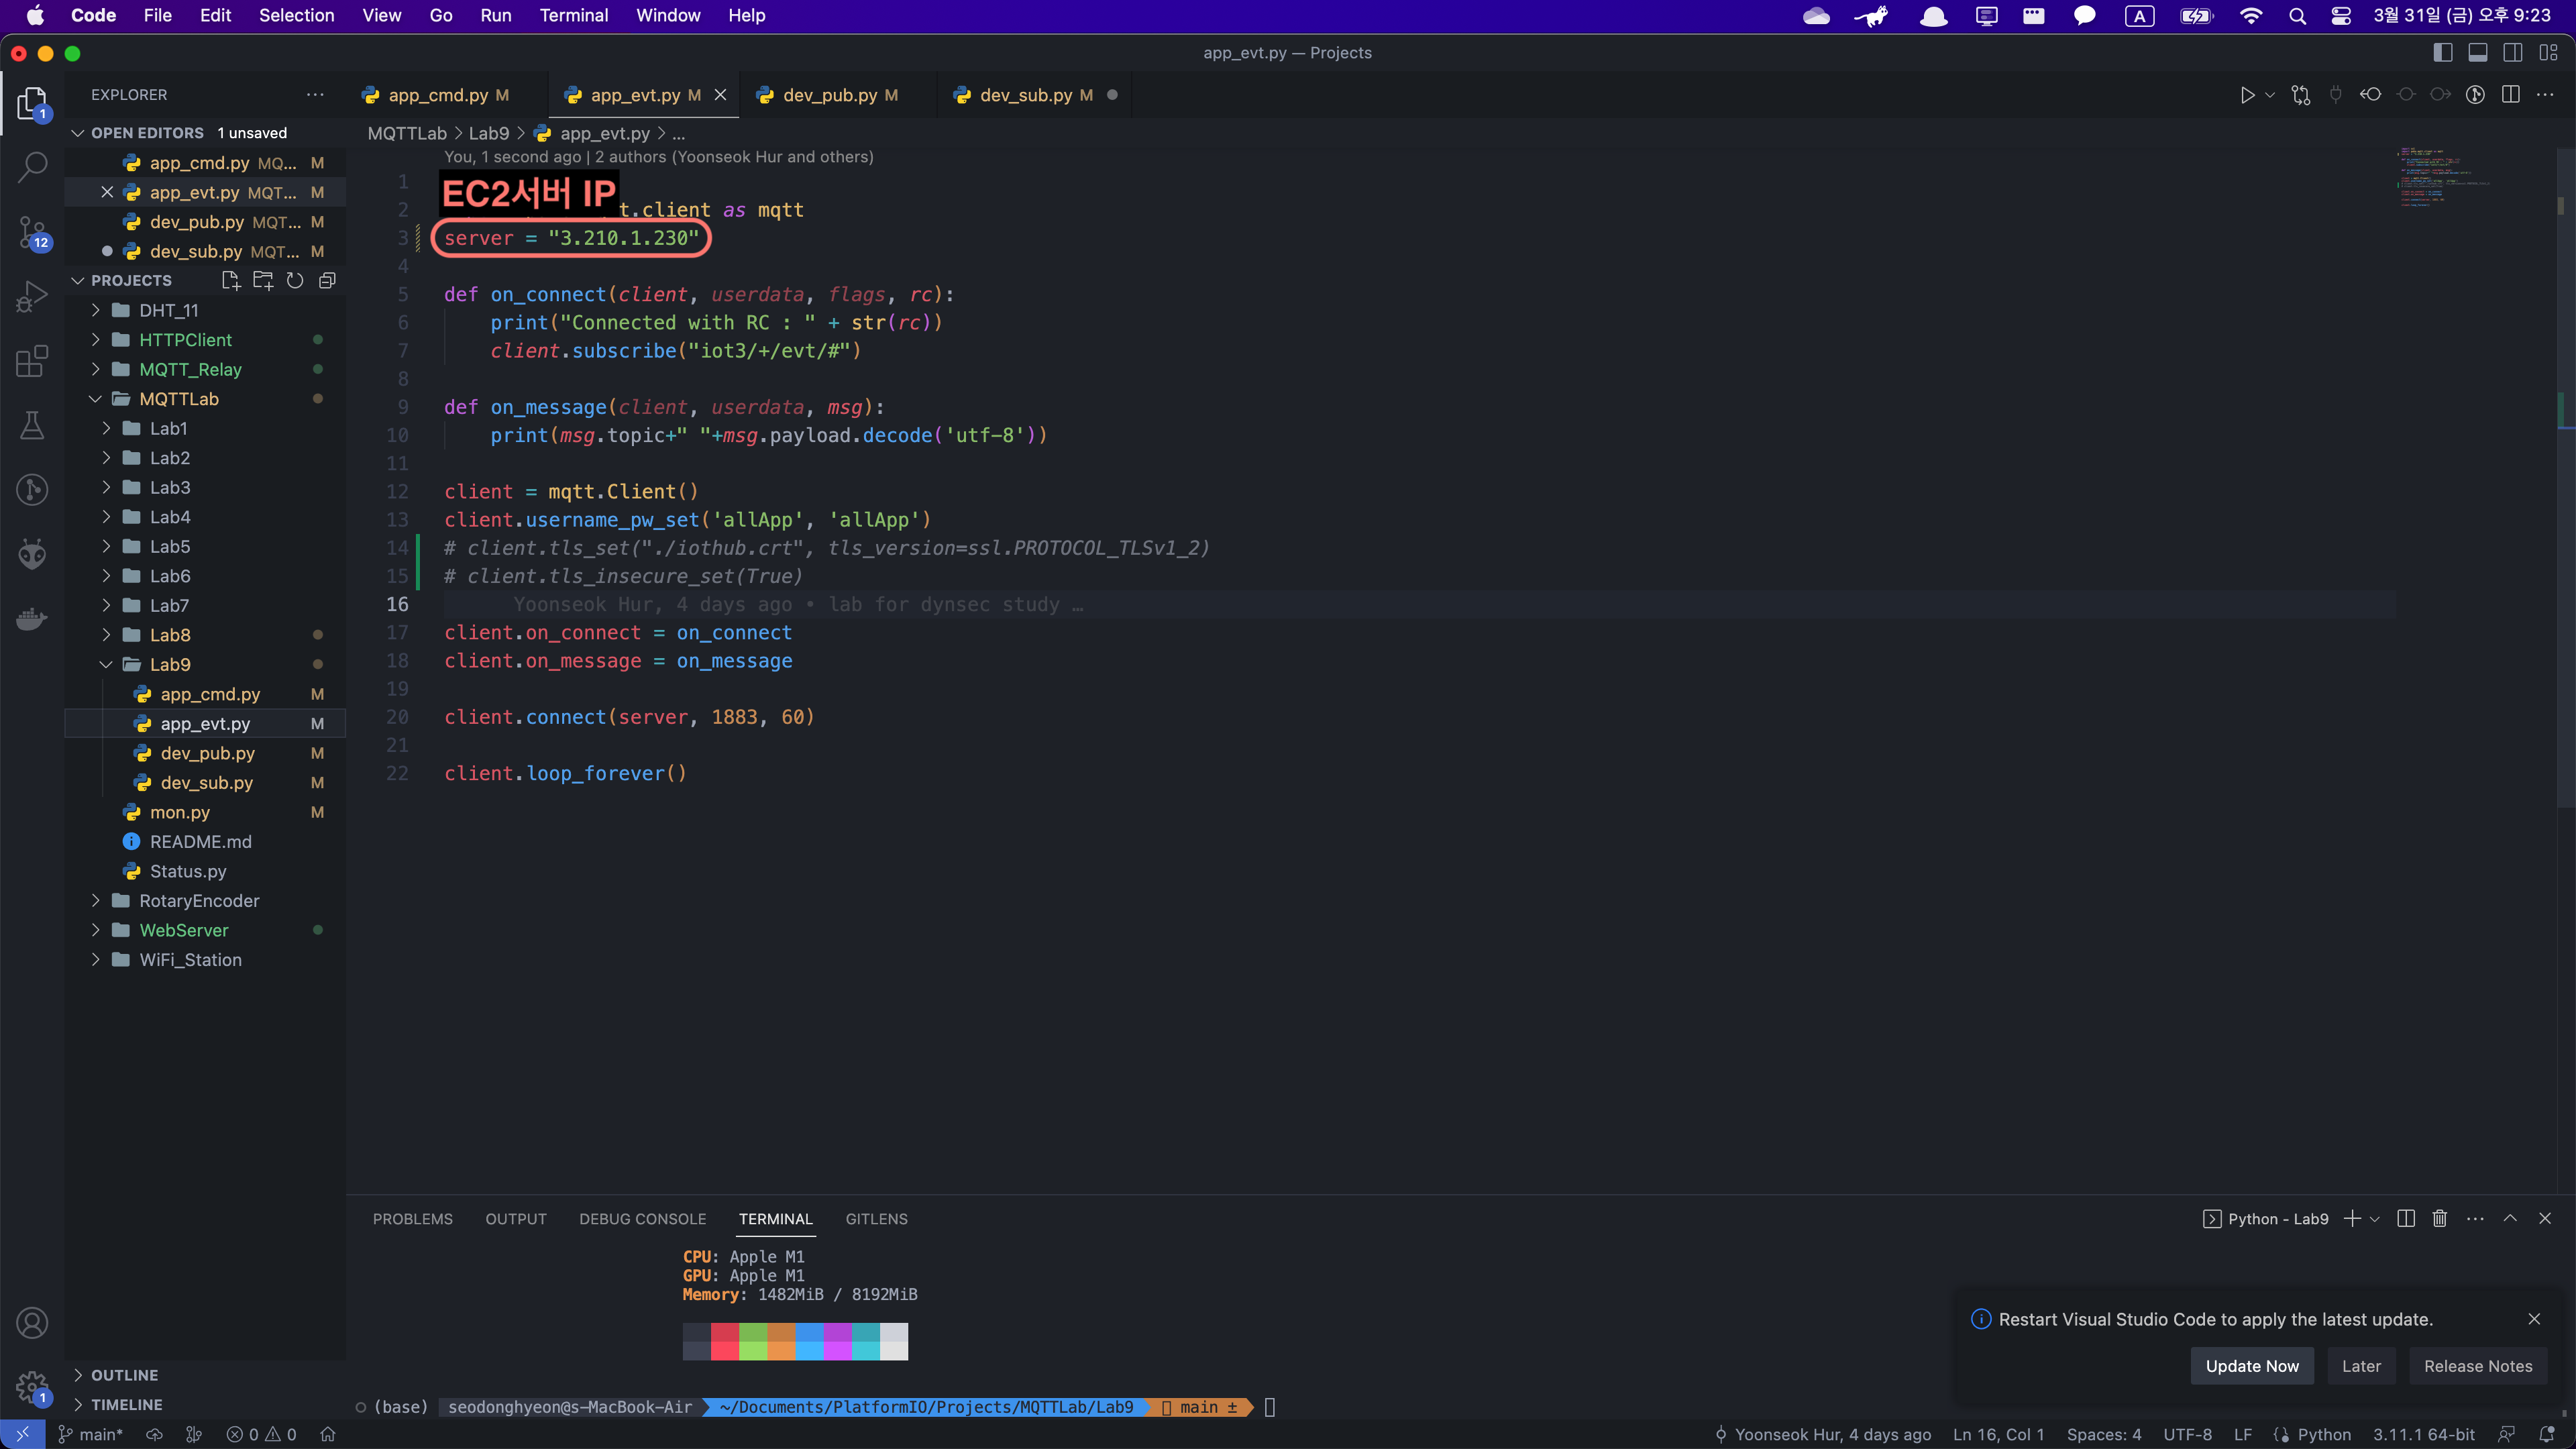Screen dimensions: 2576x1449
Task: Toggle macOS Control Center in menu bar
Action: point(2341,16)
